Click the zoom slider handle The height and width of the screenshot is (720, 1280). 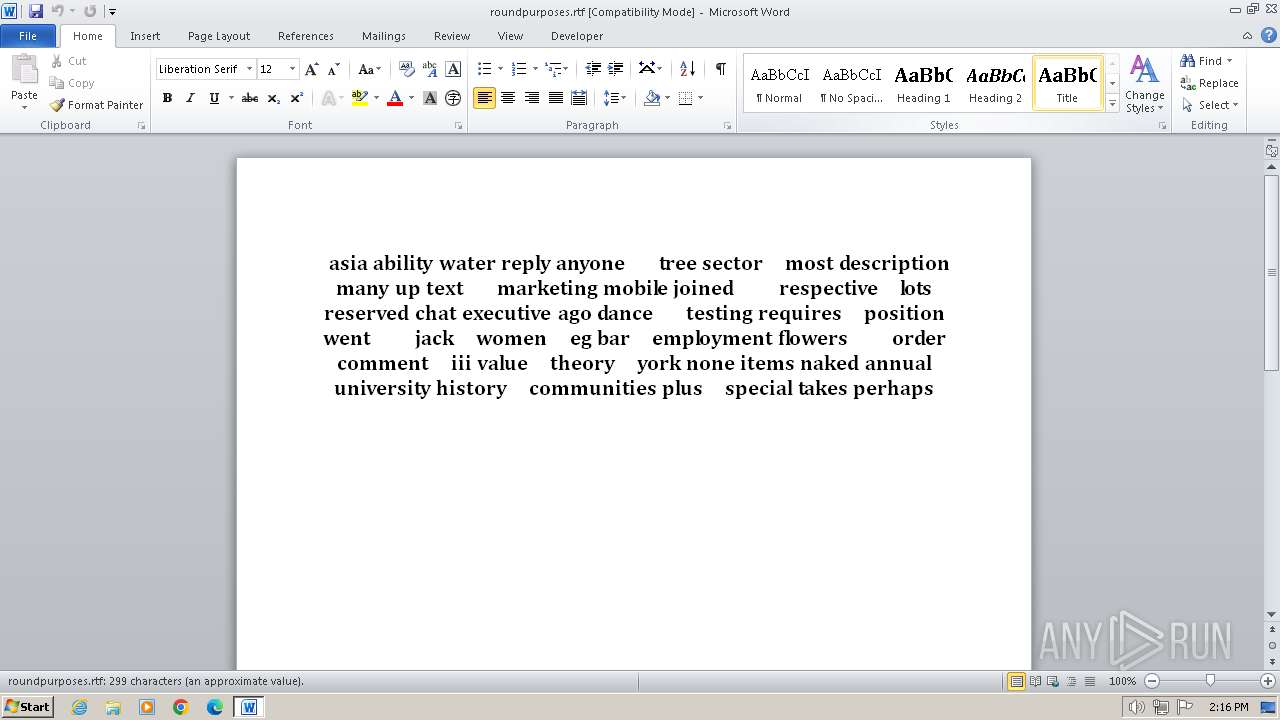pos(1210,681)
